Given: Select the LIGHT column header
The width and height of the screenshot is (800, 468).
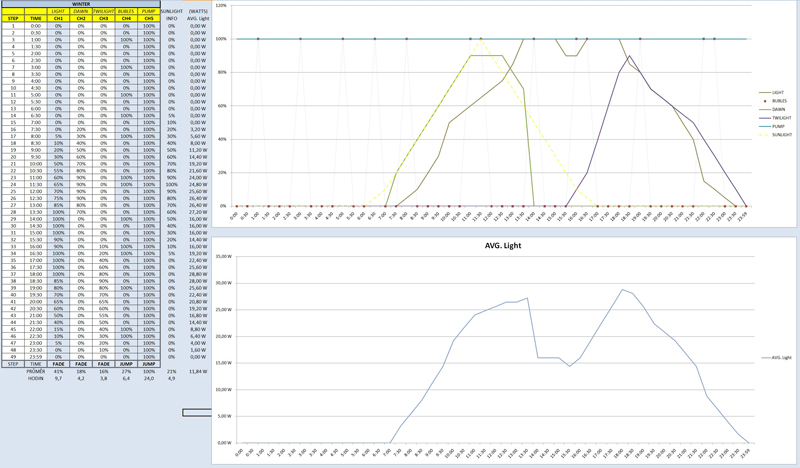Looking at the screenshot, I should tap(58, 11).
